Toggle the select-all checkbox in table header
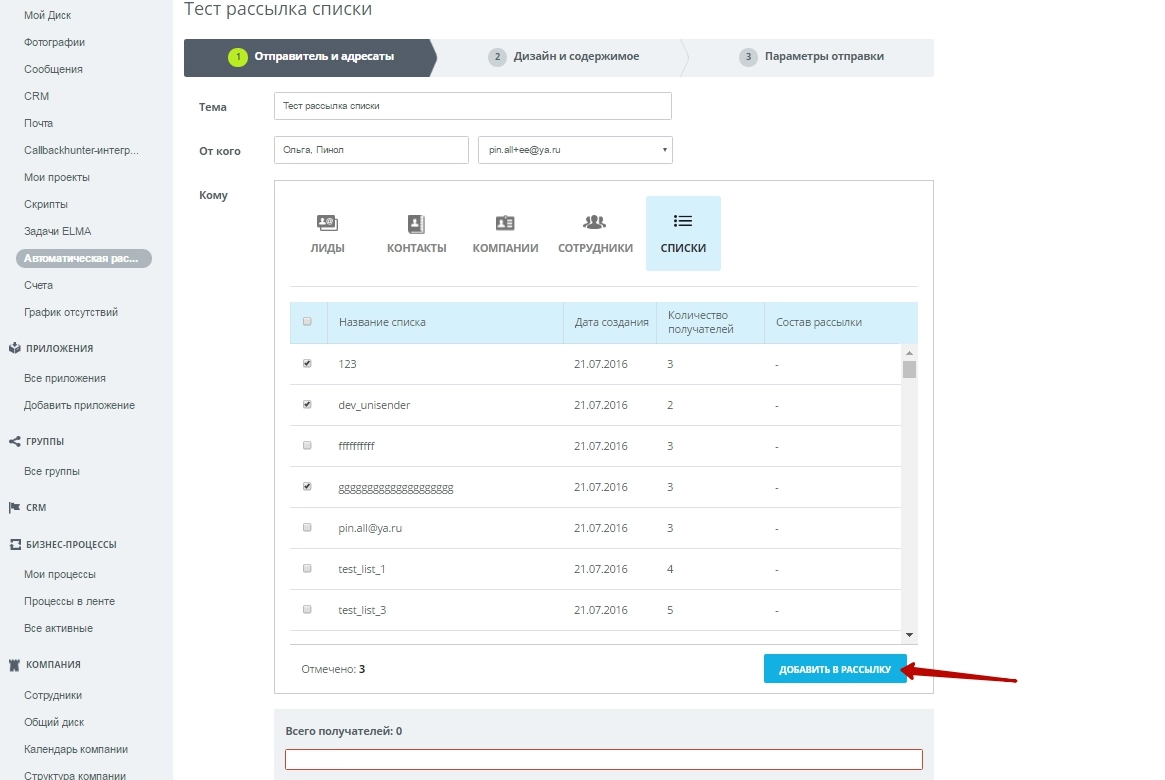Screen dimensions: 1165x780 307,322
